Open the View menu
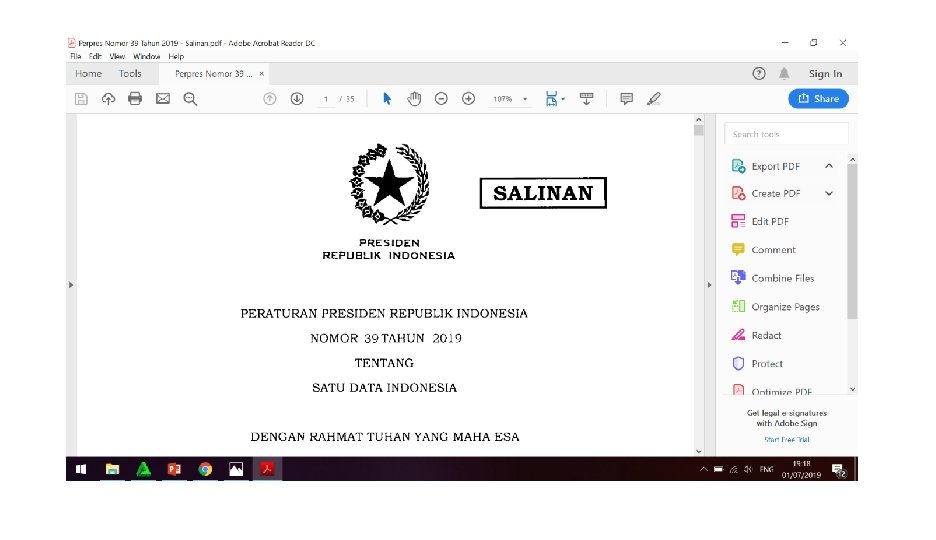 117,56
